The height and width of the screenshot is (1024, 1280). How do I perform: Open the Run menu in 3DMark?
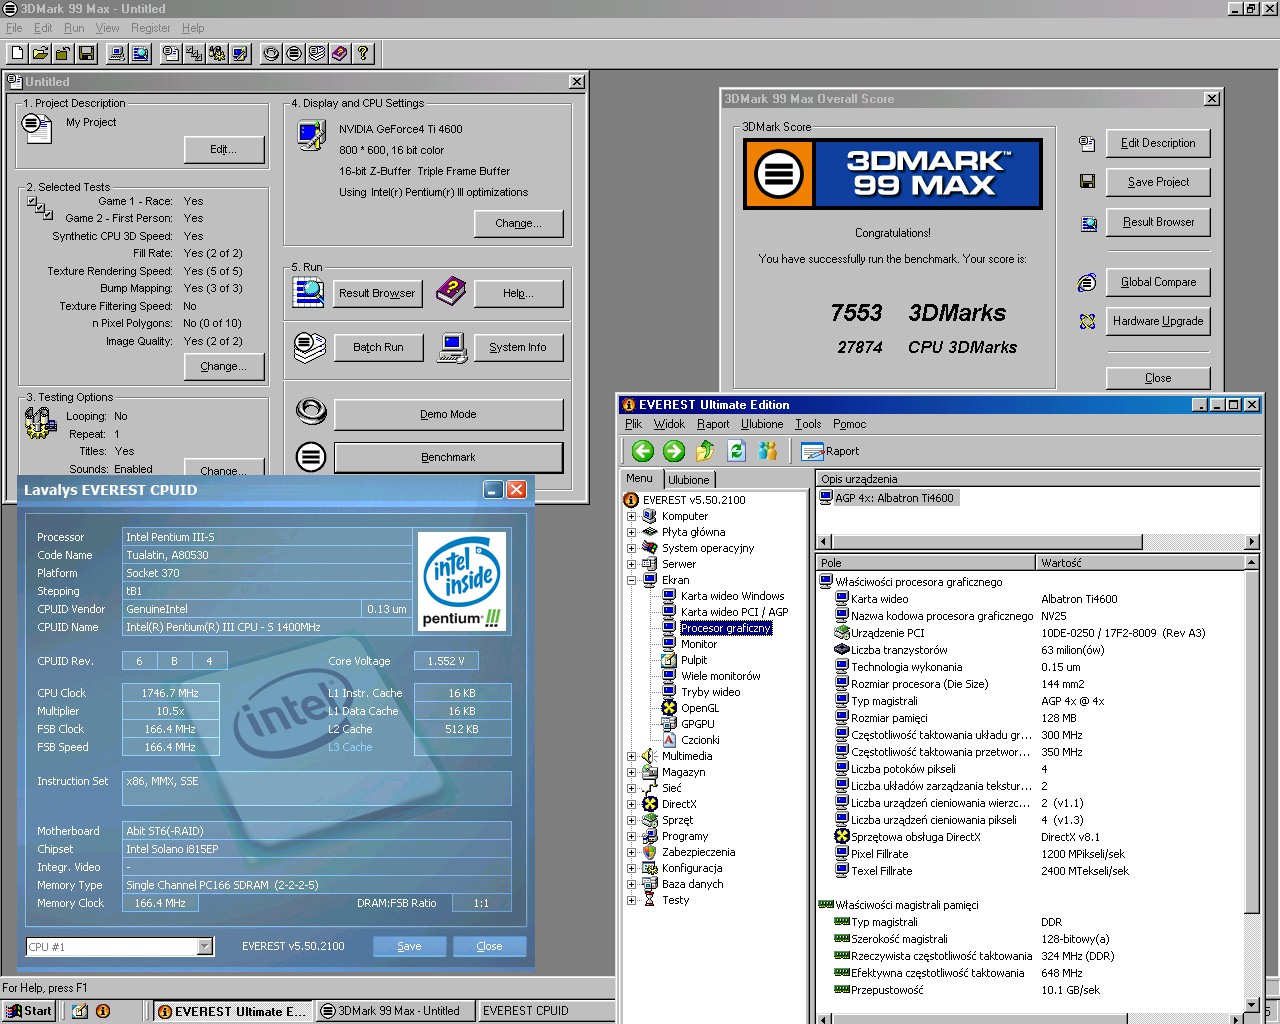click(x=74, y=28)
